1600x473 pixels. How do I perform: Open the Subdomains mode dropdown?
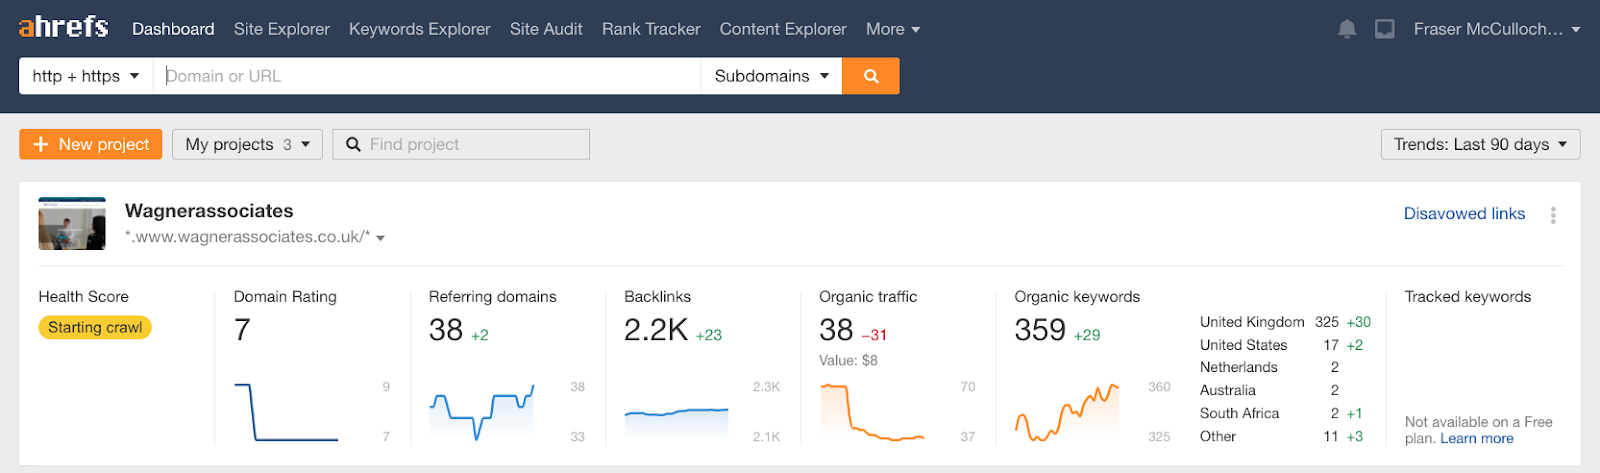pos(771,76)
